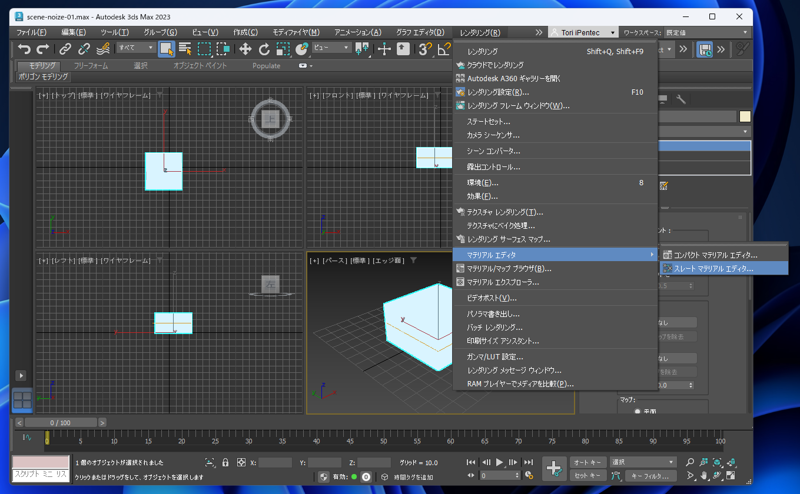This screenshot has width=800, height=494.
Task: Choose Compact Material Editor from submenu
Action: (724, 255)
